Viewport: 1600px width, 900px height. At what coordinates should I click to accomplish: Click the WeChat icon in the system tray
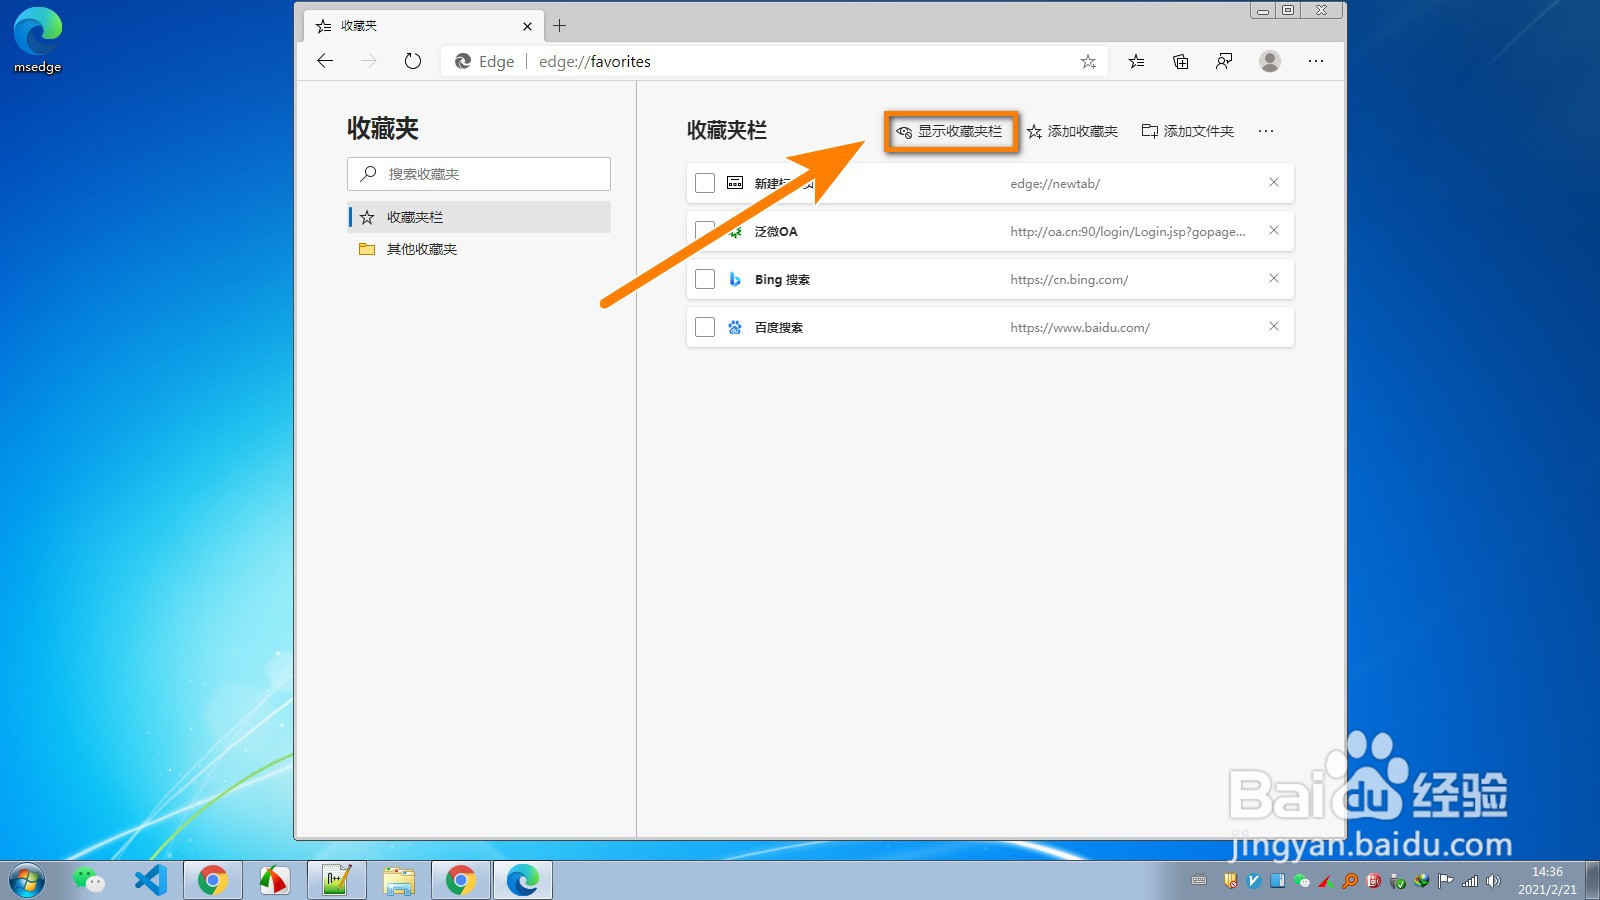[x=1302, y=881]
